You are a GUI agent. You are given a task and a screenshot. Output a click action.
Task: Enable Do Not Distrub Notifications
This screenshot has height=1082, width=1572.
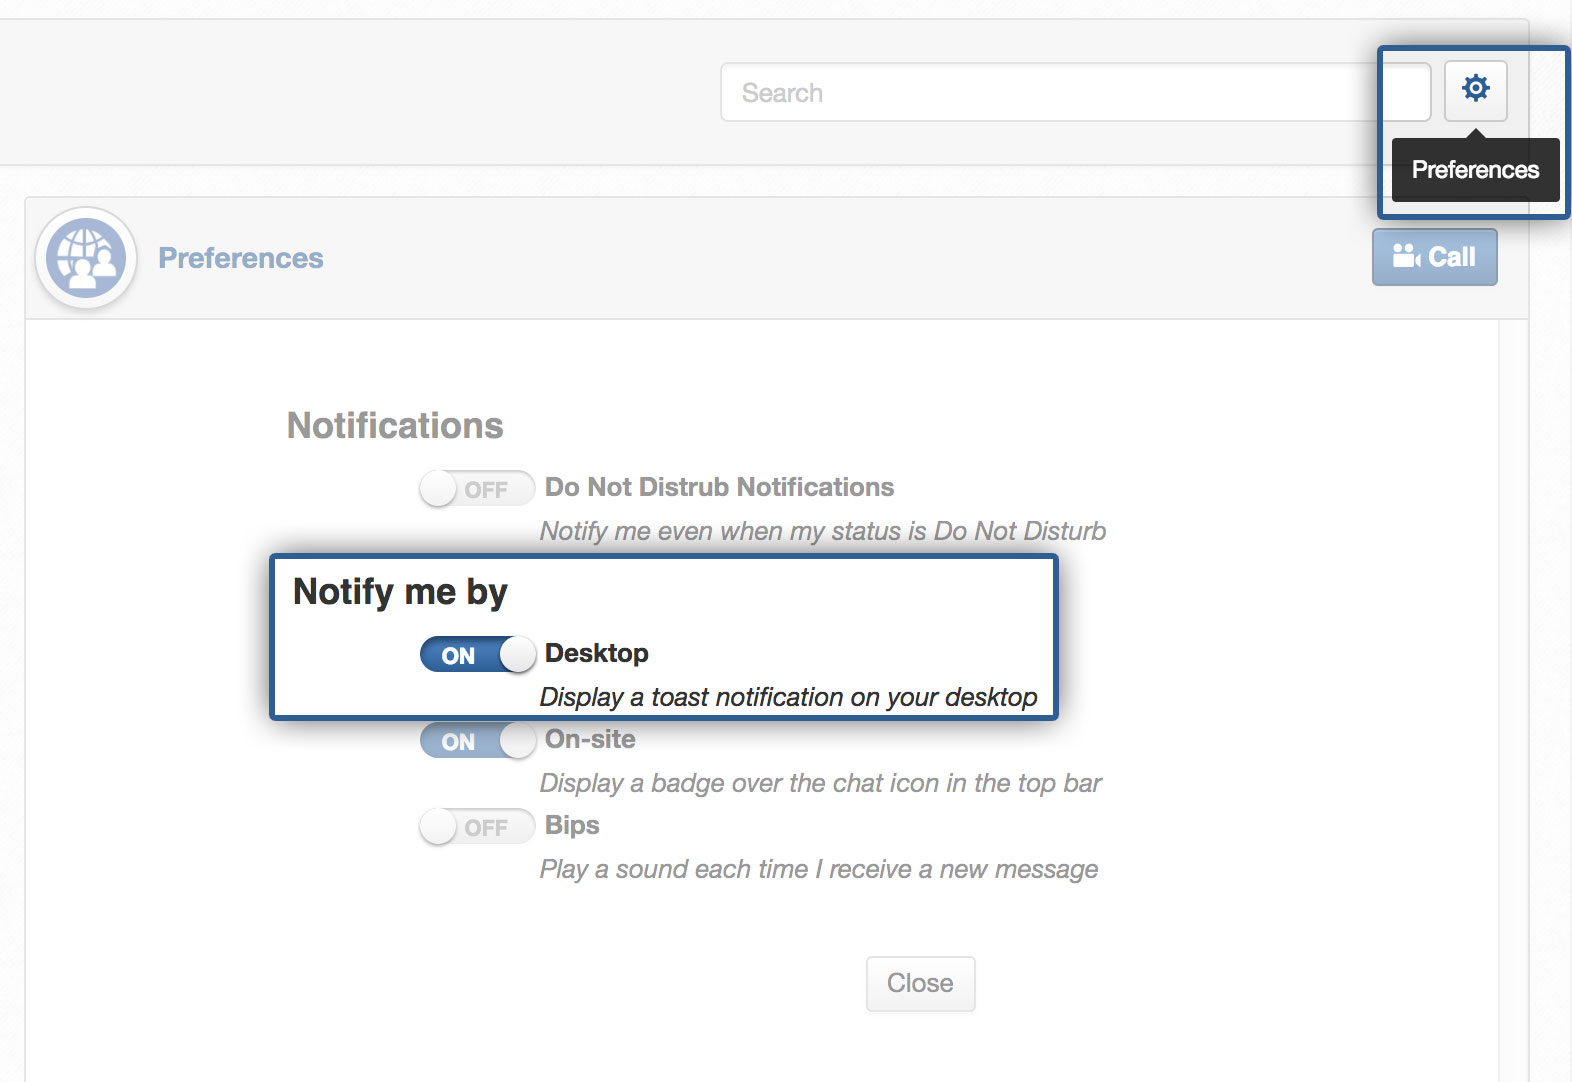[x=477, y=488]
